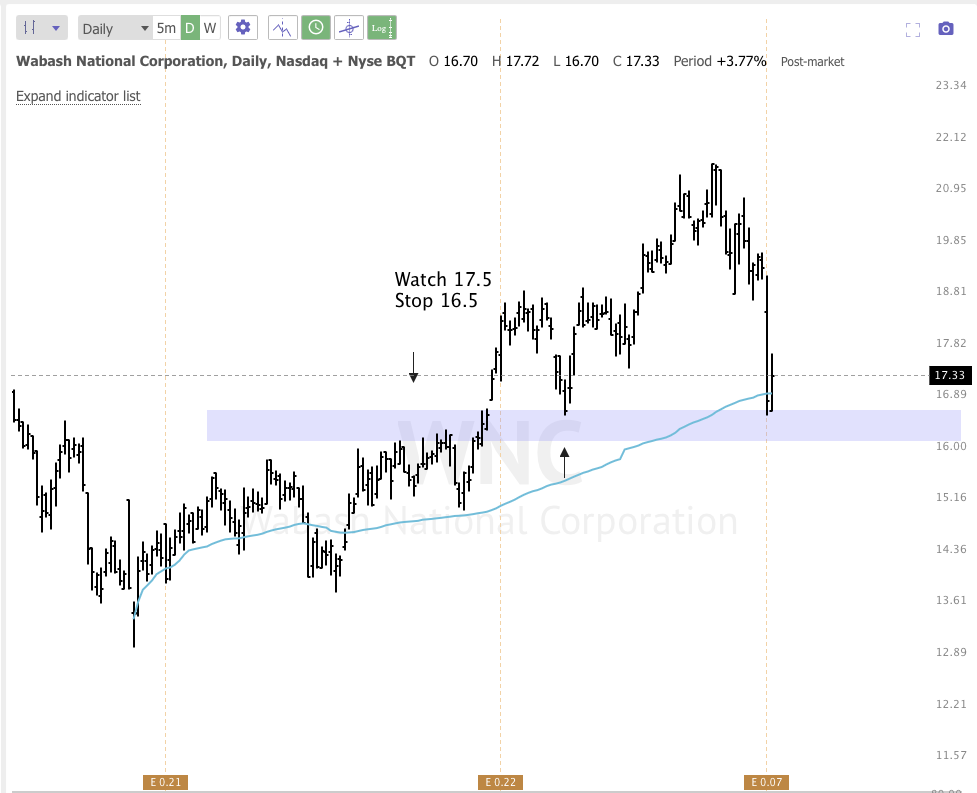Screen dimensions: 977x793
Task: Click the 17.33 price label on the axis
Action: (x=948, y=375)
